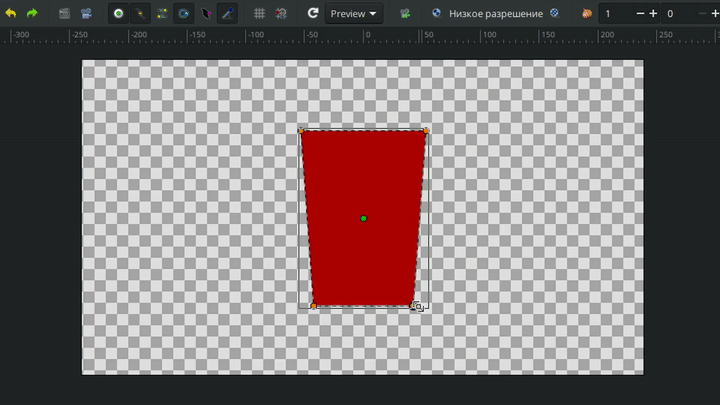This screenshot has width=720, height=405.
Task: Open render settings clapperboard icon
Action: click(x=64, y=14)
